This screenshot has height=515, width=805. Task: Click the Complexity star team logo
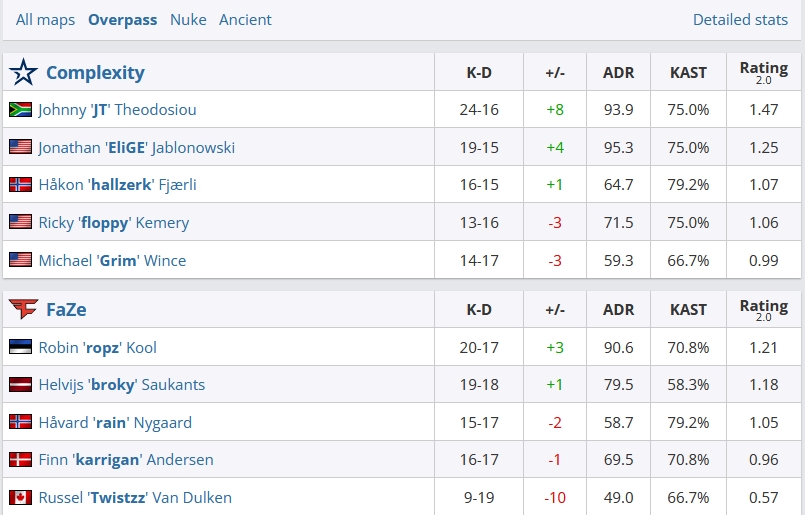[x=23, y=72]
